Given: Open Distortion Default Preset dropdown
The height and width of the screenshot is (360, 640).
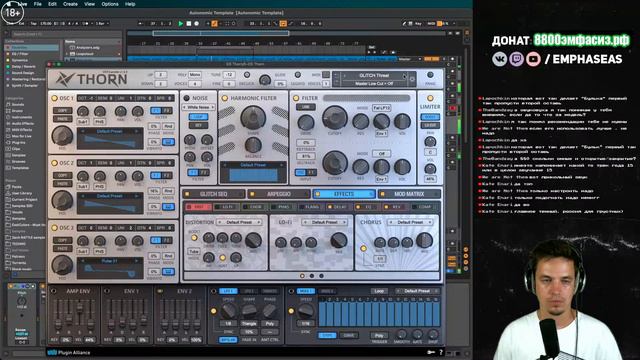Looking at the screenshot, I should tap(239, 222).
